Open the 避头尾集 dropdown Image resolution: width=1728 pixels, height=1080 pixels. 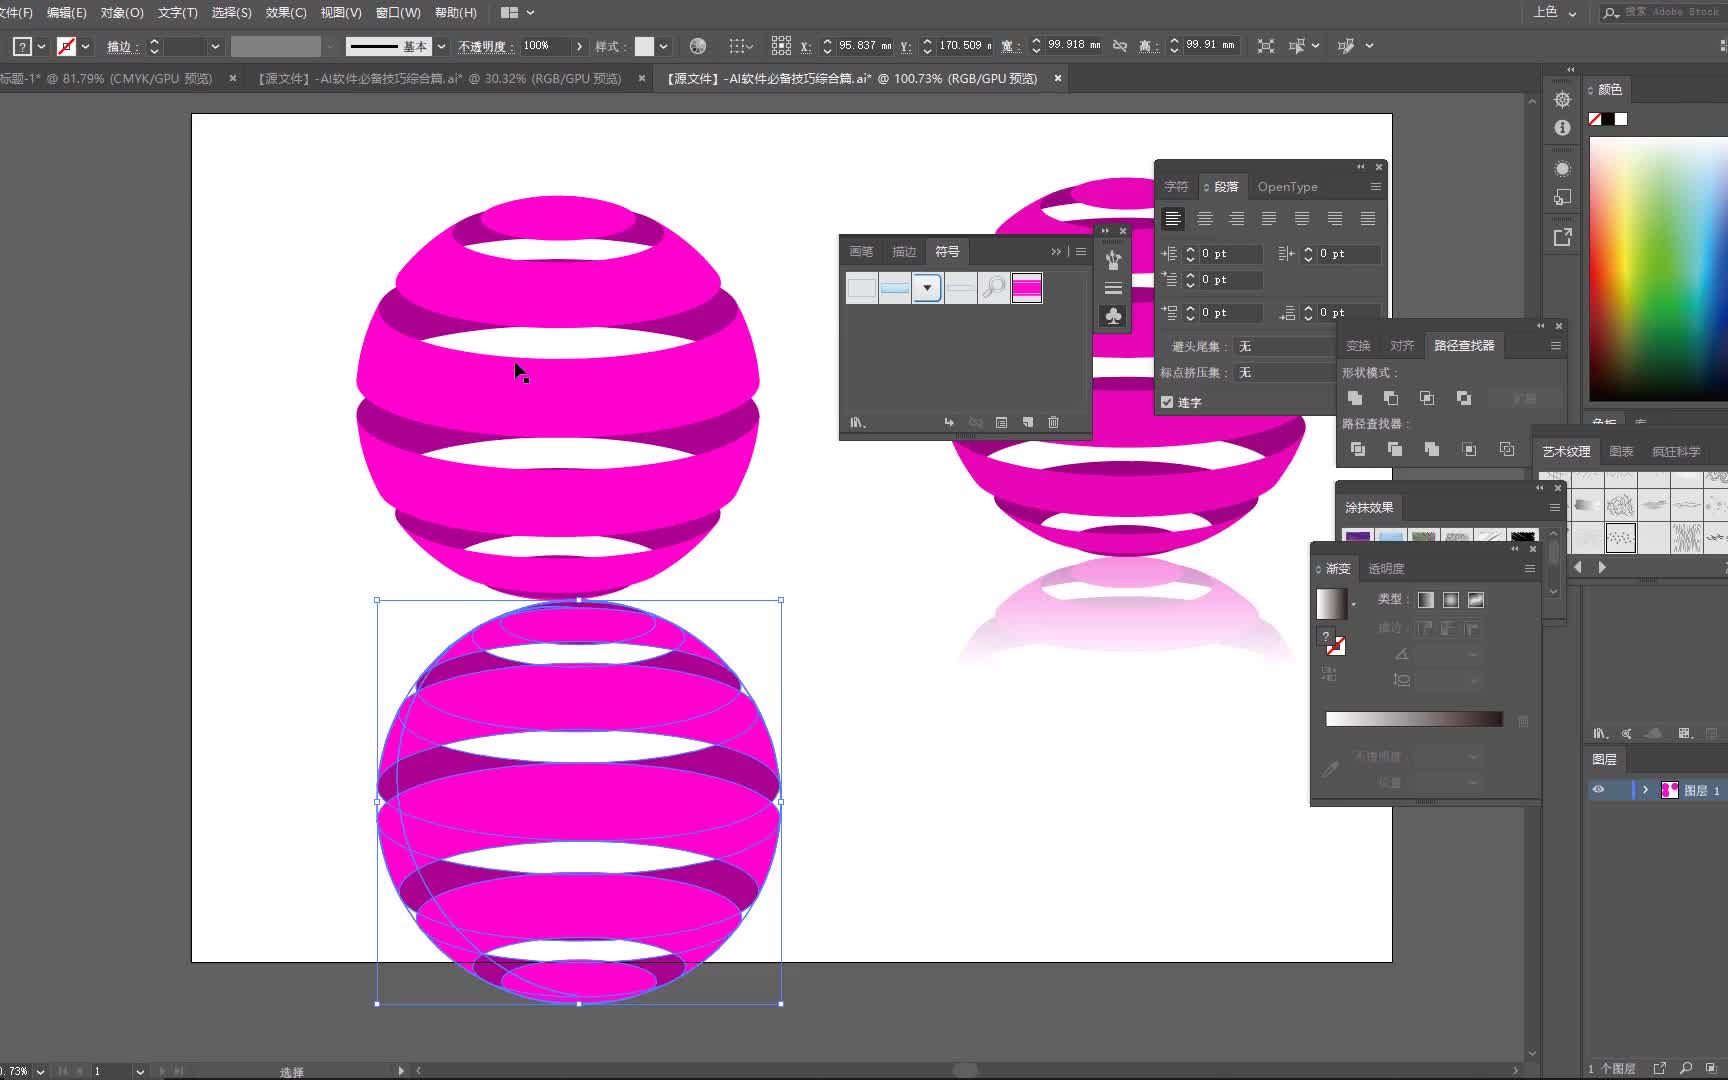(1287, 347)
